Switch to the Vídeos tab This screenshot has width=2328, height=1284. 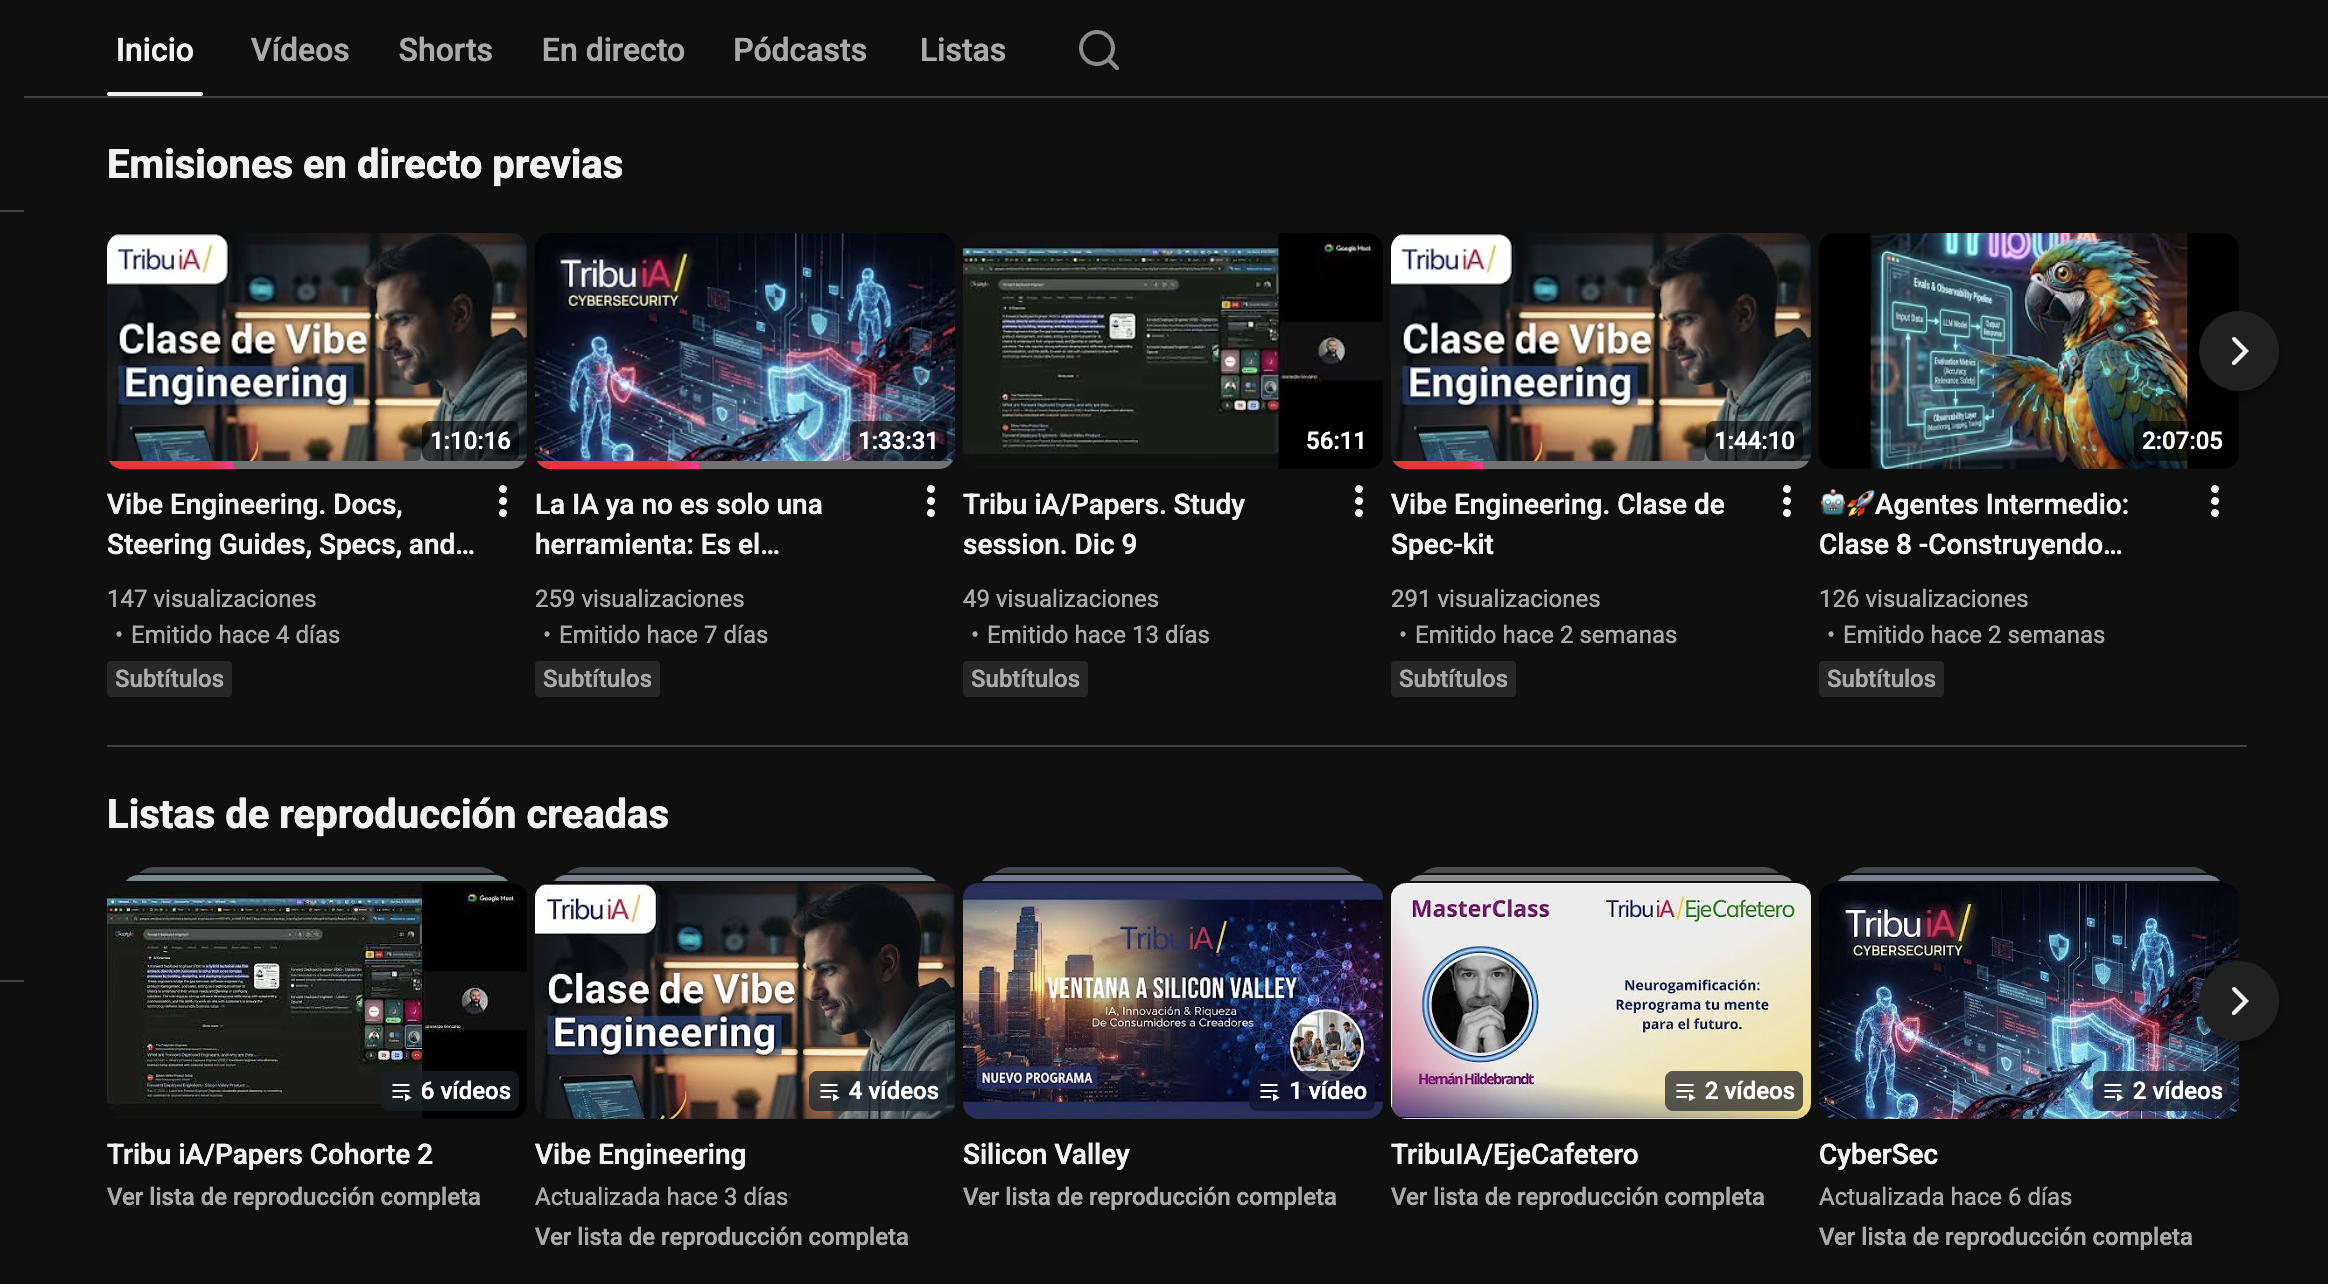click(x=300, y=50)
